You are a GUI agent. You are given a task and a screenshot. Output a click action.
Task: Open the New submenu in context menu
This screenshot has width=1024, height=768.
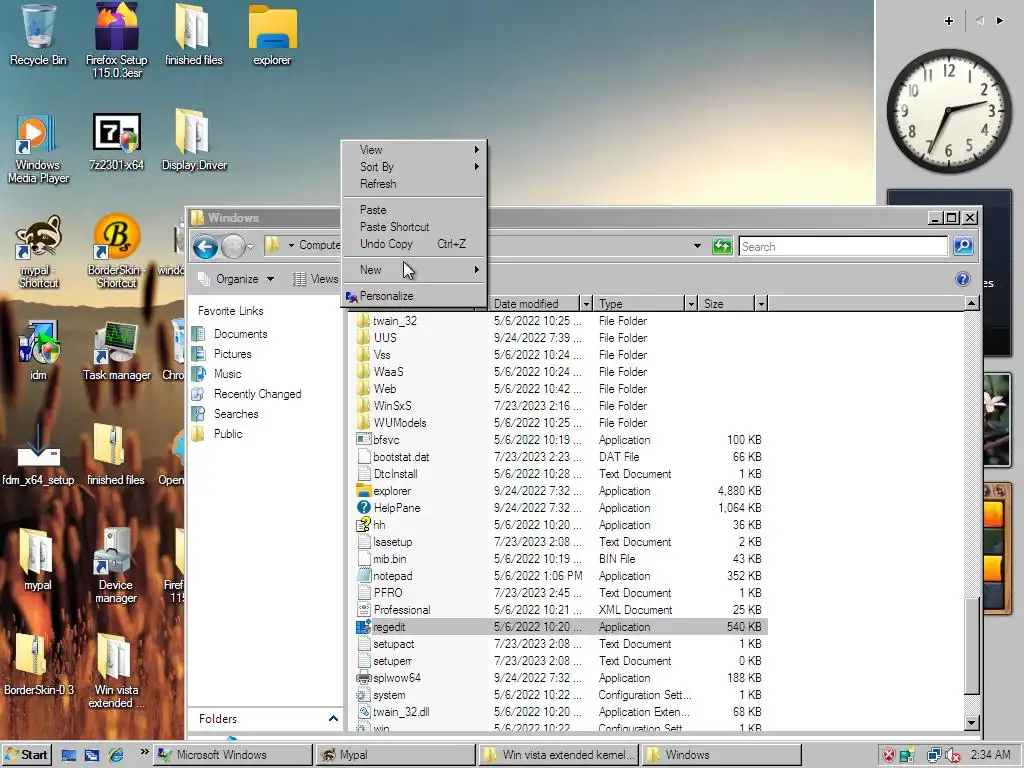414,270
